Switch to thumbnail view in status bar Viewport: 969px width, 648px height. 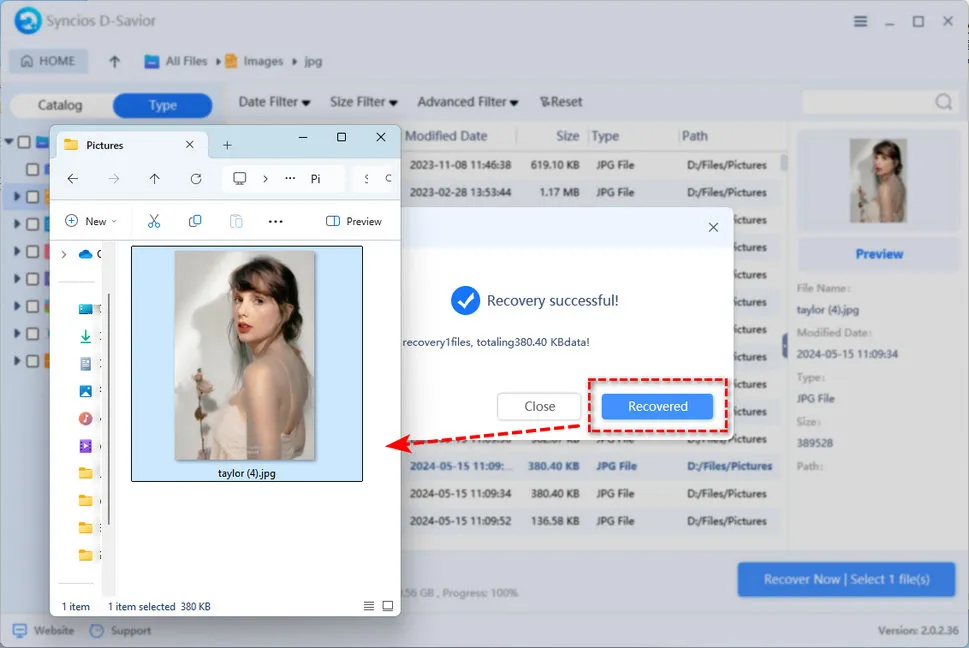388,606
